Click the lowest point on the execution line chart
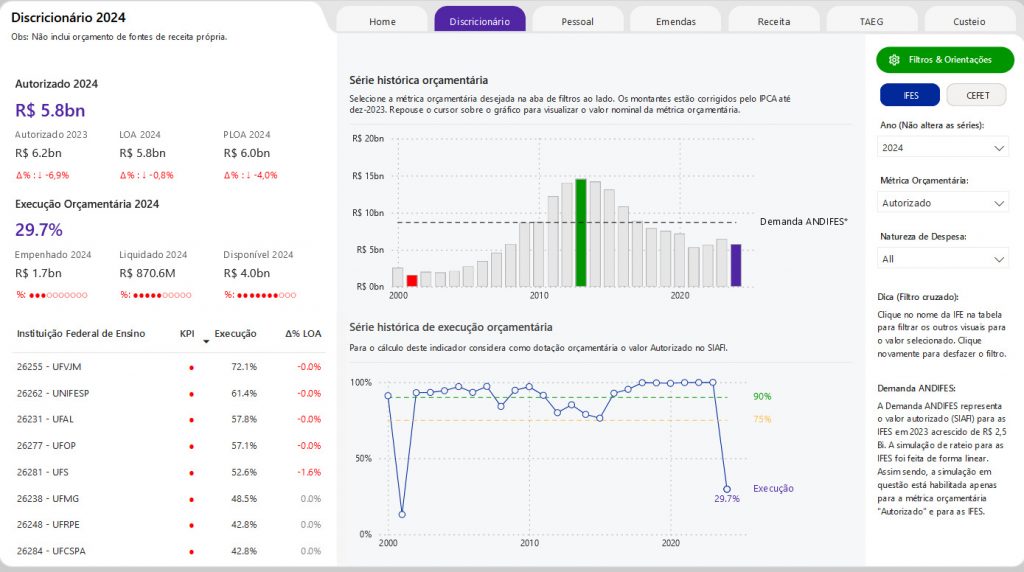The height and width of the screenshot is (572, 1024). tap(402, 515)
